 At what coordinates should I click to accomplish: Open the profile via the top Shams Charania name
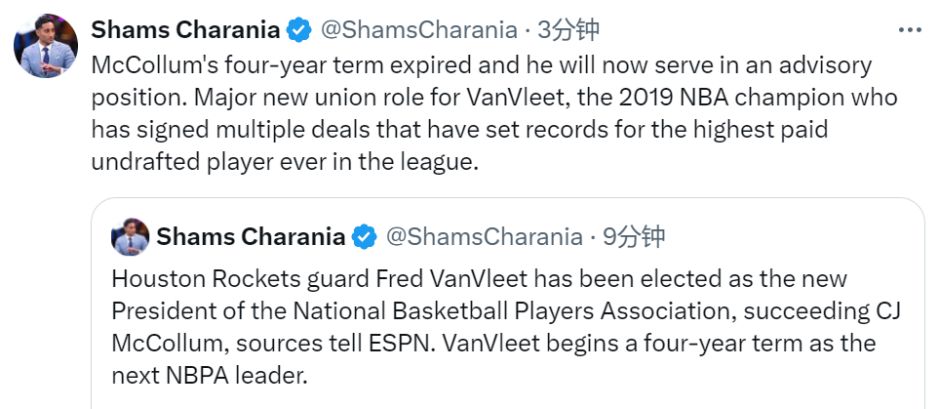coord(186,29)
